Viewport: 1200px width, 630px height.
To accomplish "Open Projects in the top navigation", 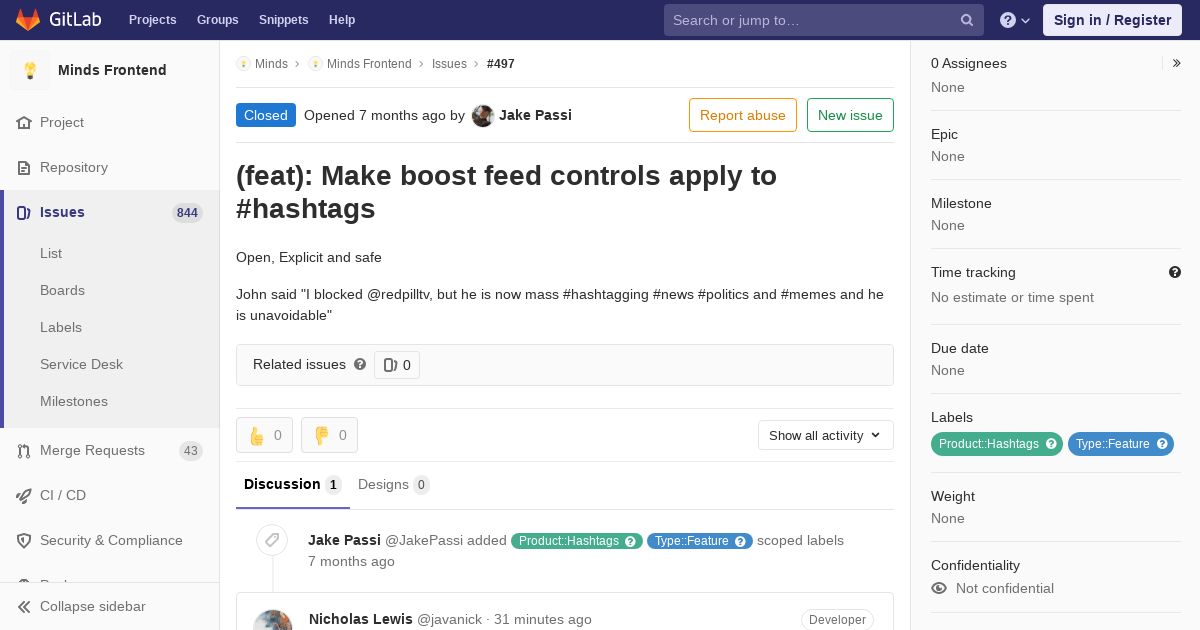I will (x=152, y=20).
